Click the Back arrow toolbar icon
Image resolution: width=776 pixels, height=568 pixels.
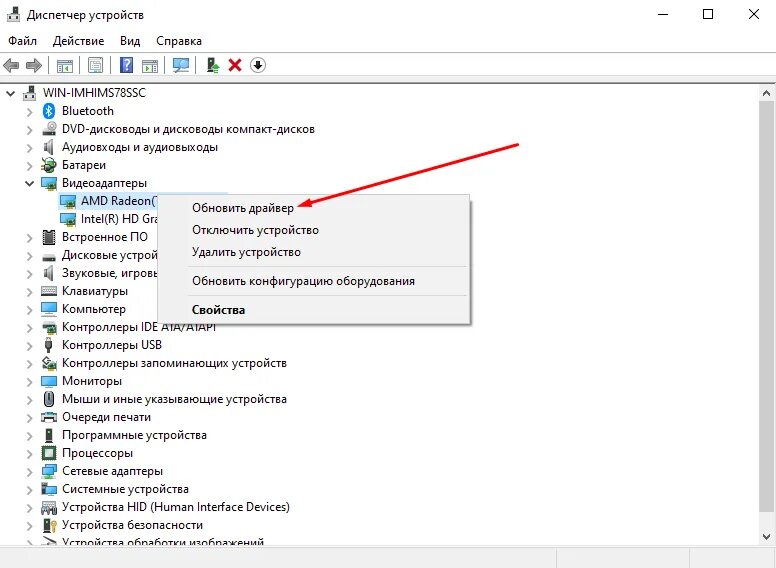tap(11, 65)
